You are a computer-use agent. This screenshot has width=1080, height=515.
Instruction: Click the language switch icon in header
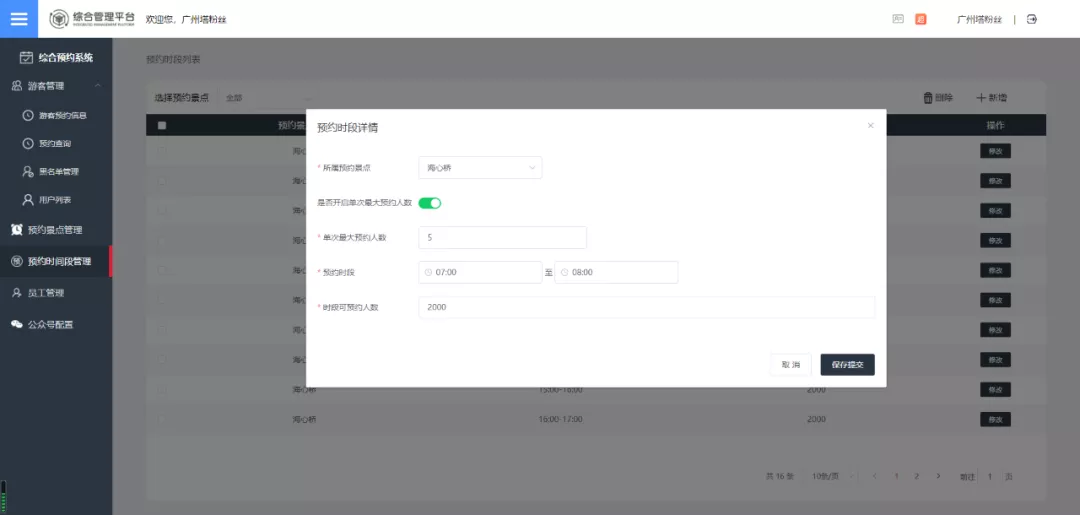point(898,19)
